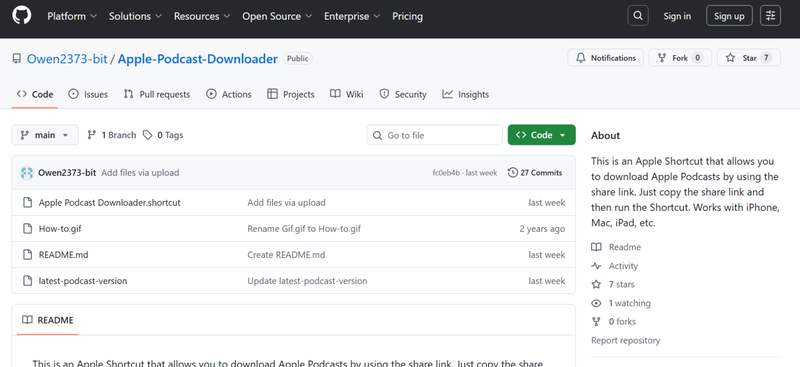Expand the Enterprise menu
This screenshot has width=800, height=367.
pos(352,16)
